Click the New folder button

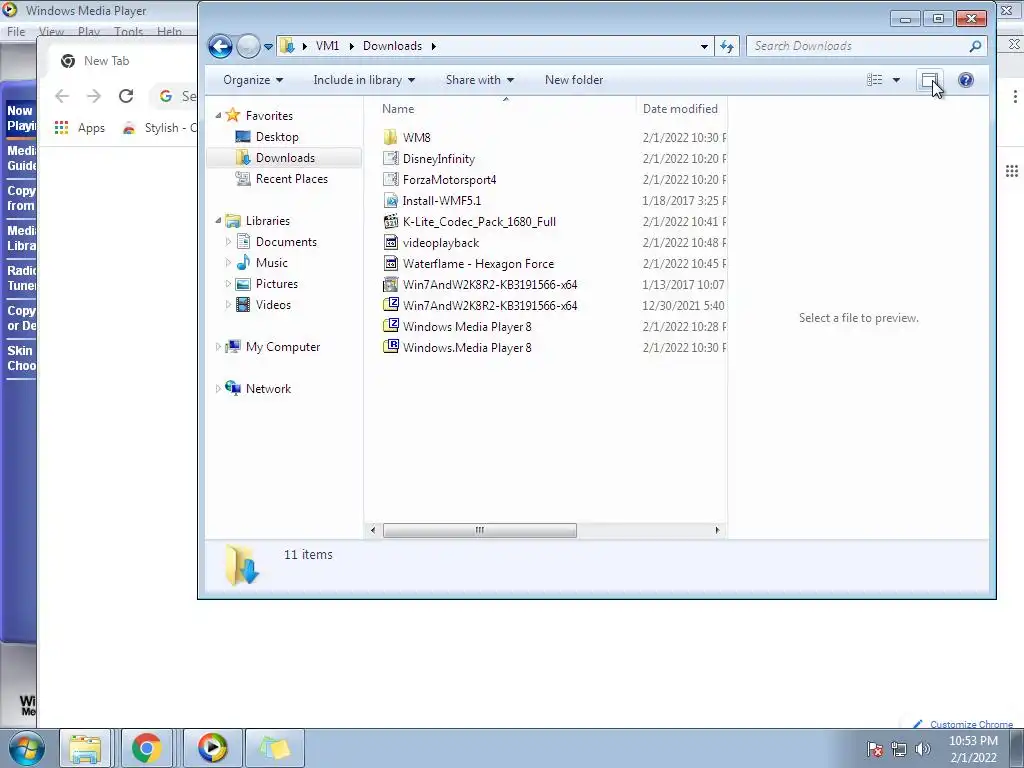[573, 80]
